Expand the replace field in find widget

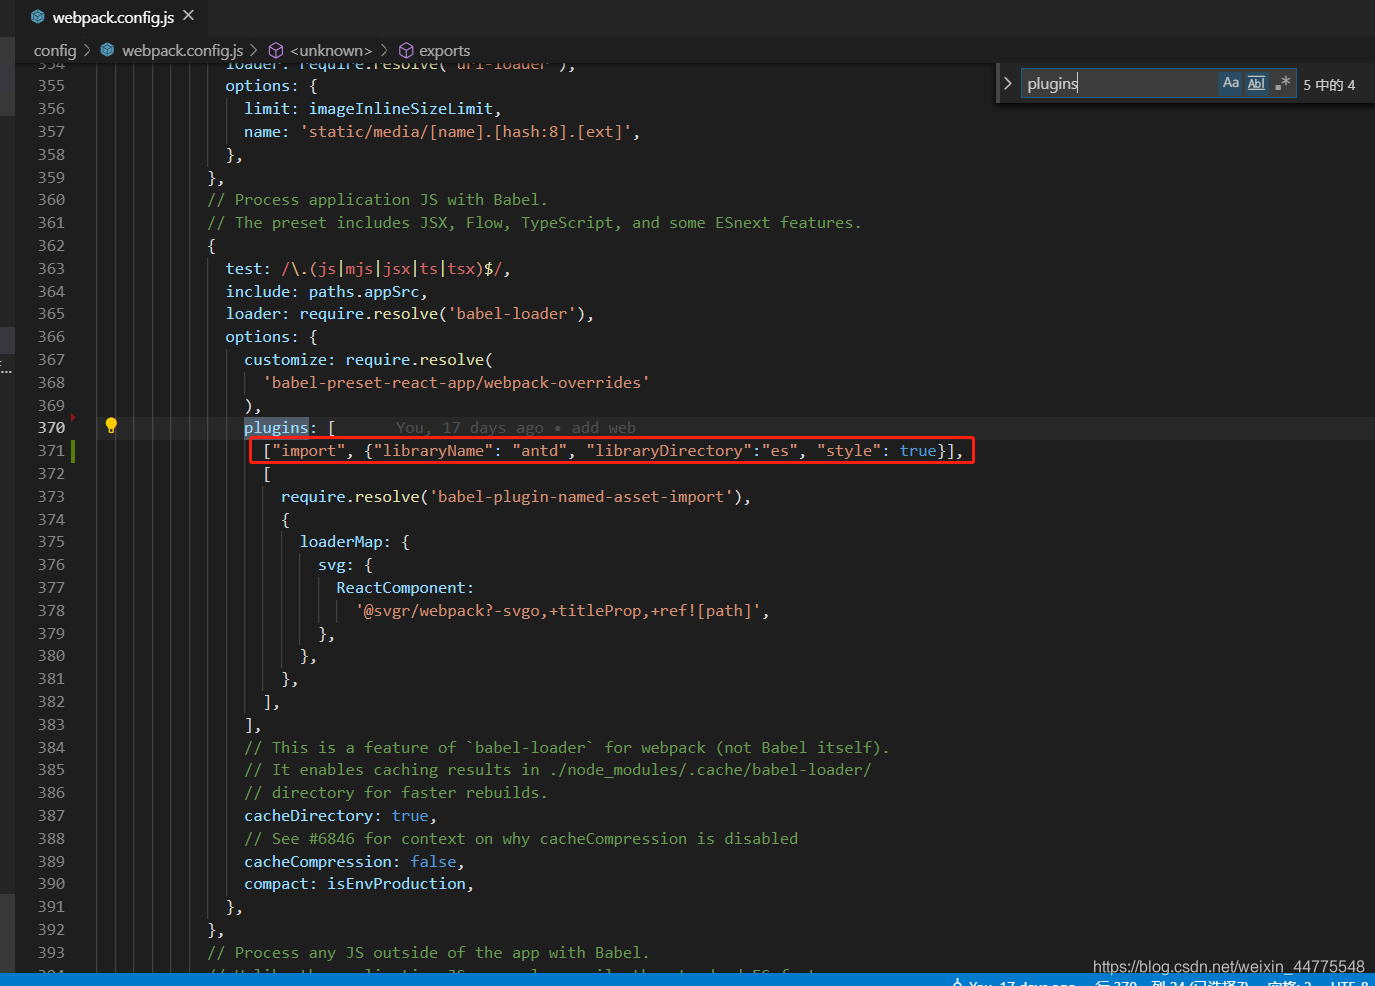pos(1007,83)
